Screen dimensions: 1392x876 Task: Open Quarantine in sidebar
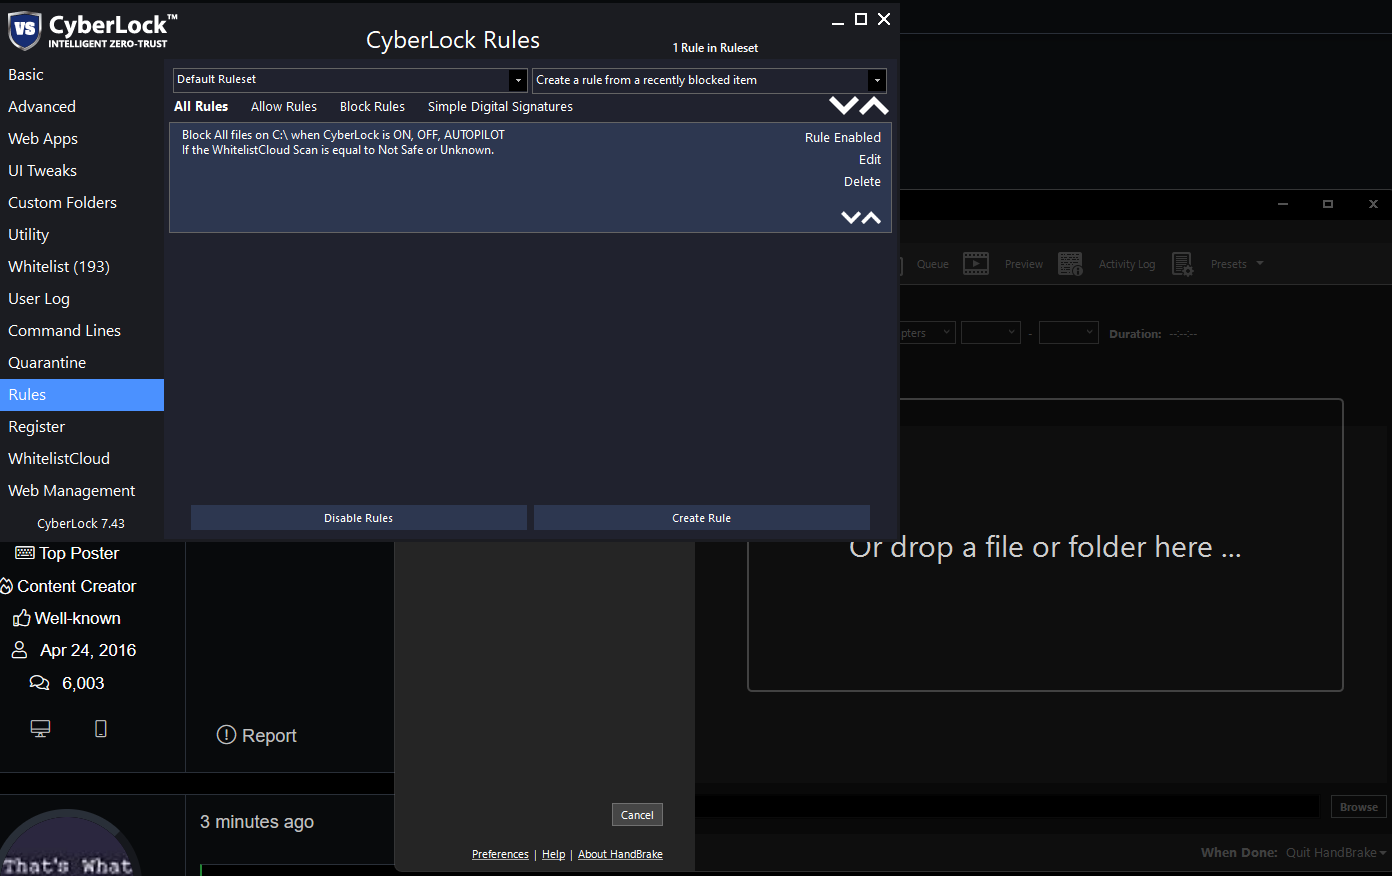pyautogui.click(x=82, y=362)
